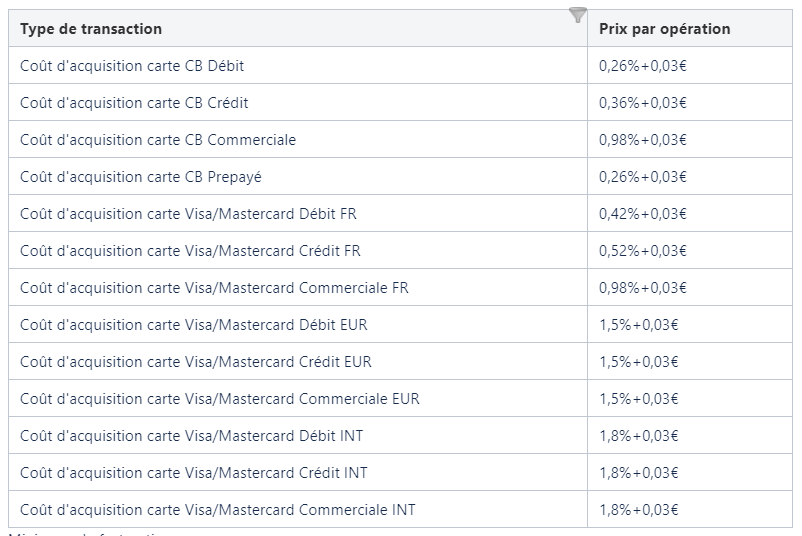
Task: Click the "carte CB Commerciale" row label
Action: [x=158, y=140]
